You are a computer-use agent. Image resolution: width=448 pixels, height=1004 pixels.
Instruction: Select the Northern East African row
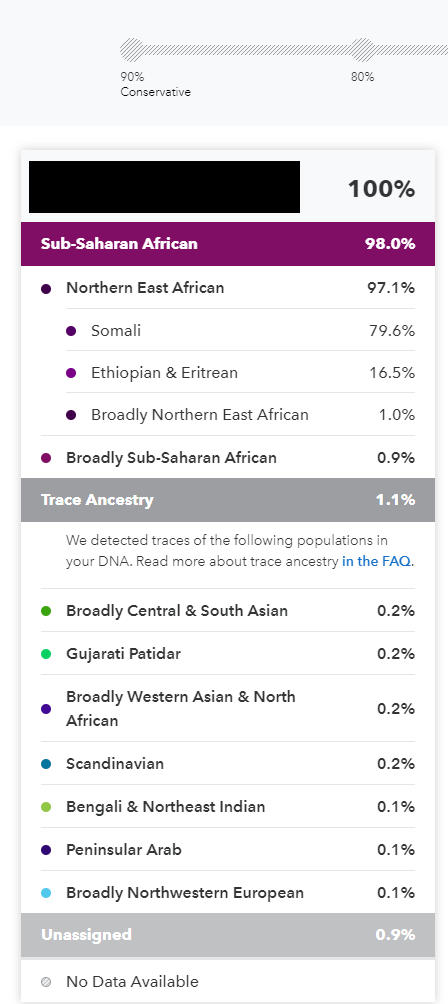pos(228,287)
